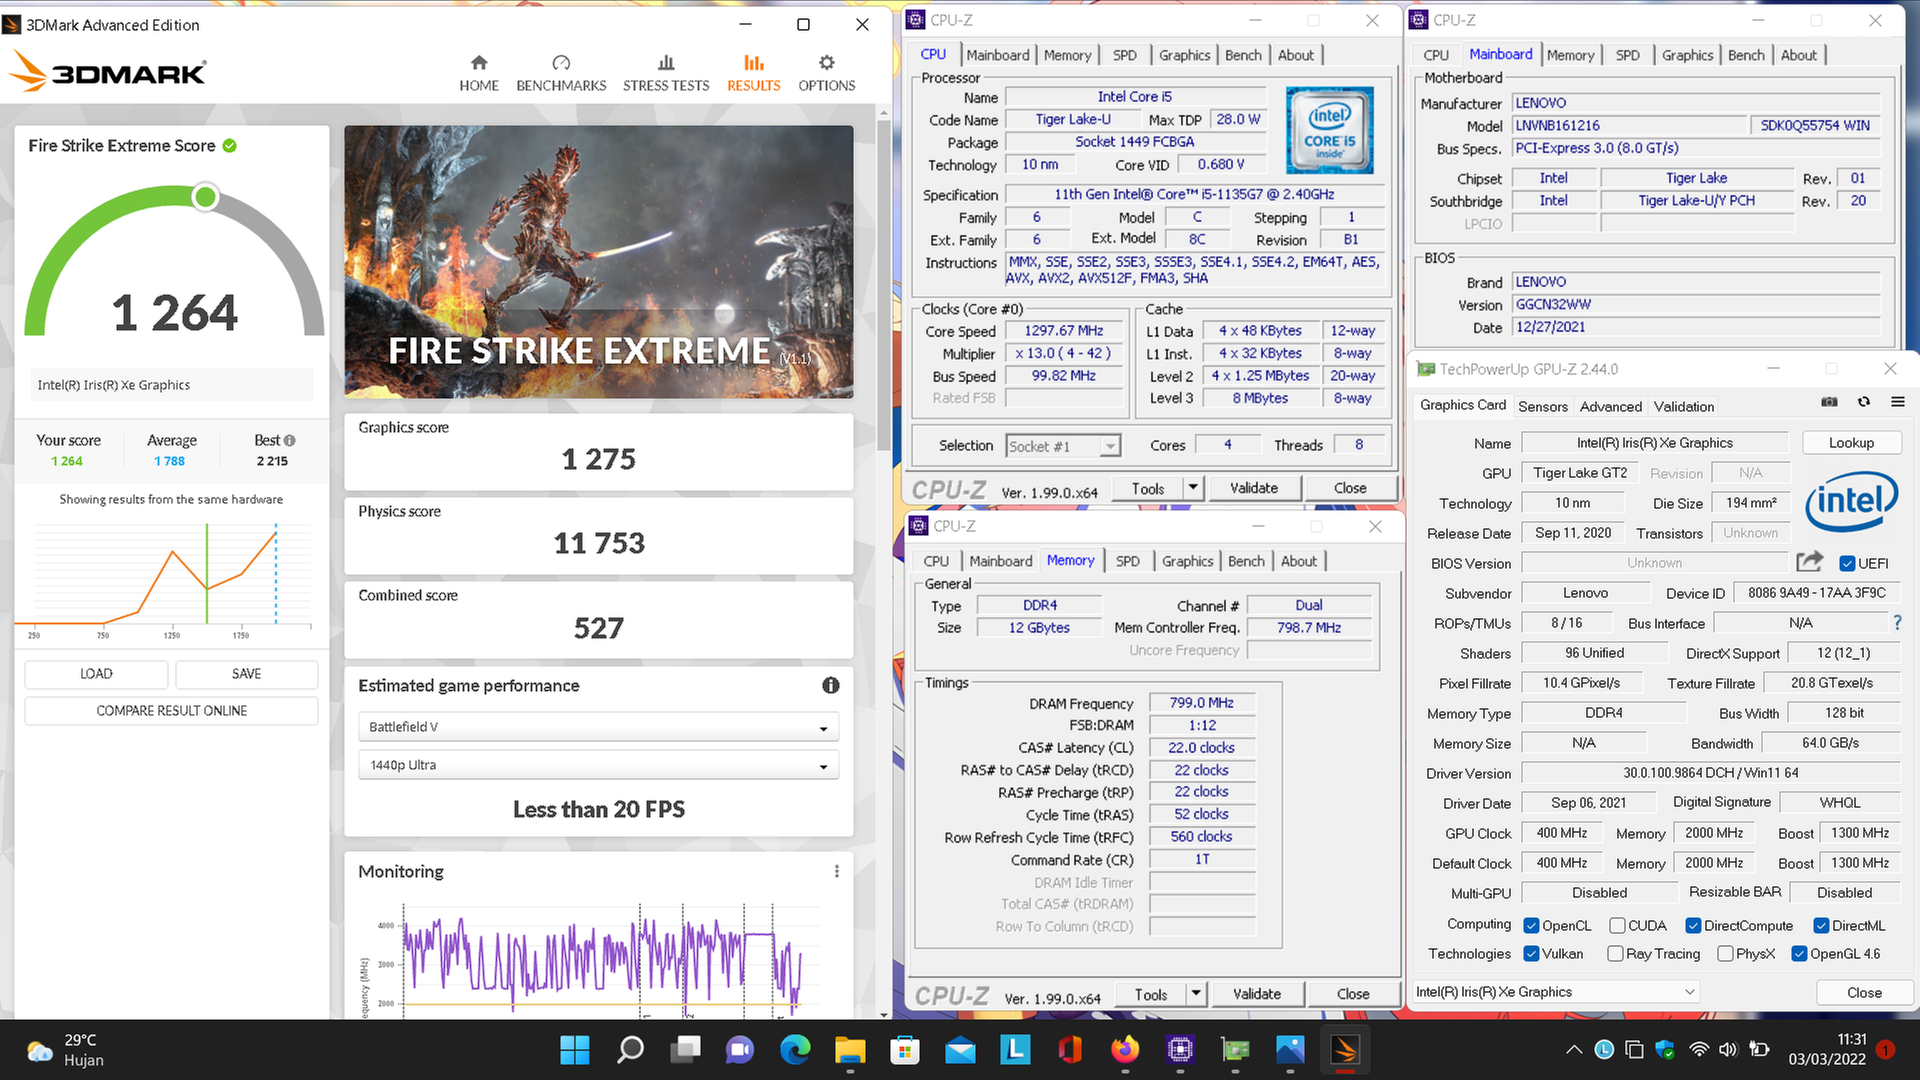Click Close in CPU-Z Memory window
The image size is (1920, 1080).
coord(1352,994)
